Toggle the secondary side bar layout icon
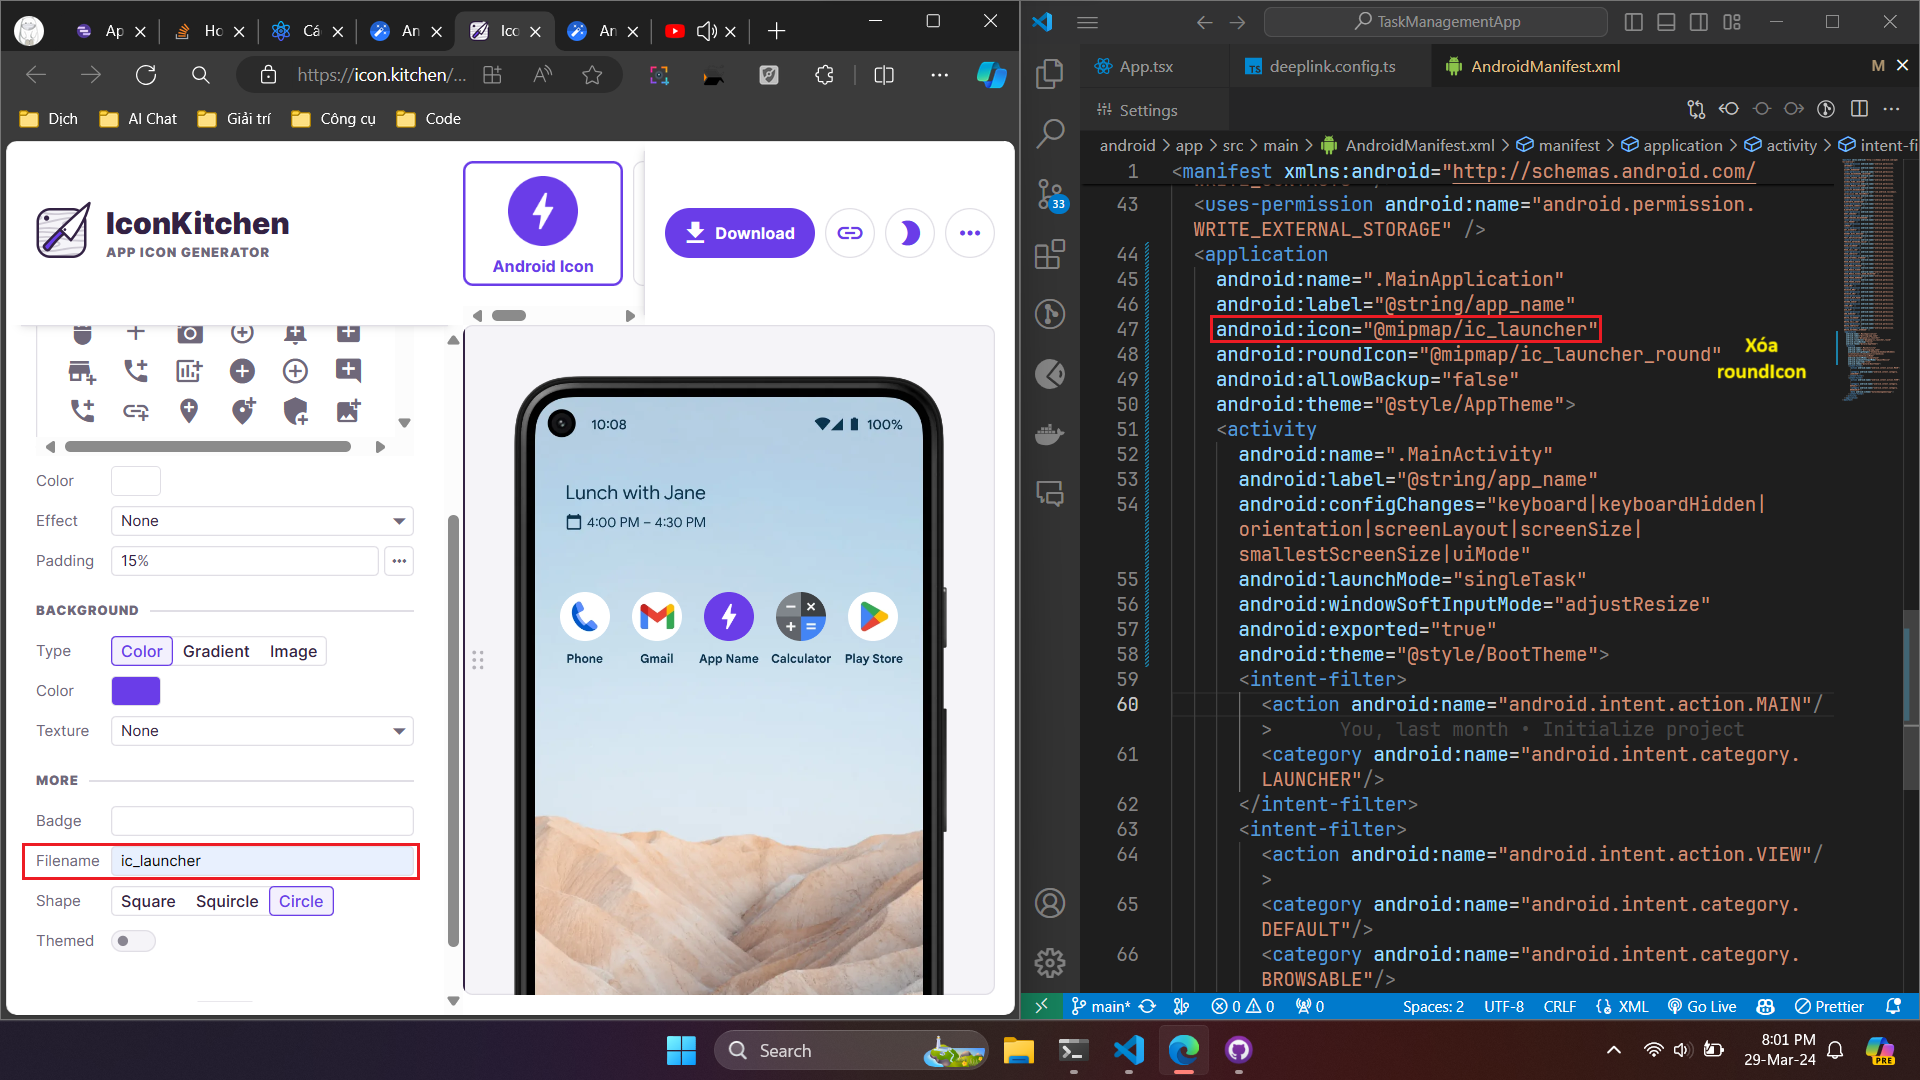This screenshot has height=1080, width=1920. [x=1699, y=22]
